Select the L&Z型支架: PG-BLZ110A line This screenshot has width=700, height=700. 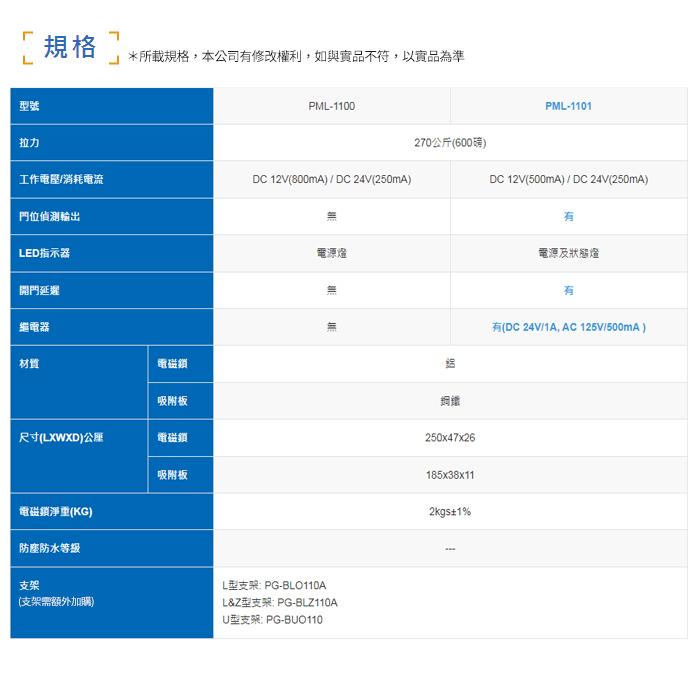pos(280,603)
